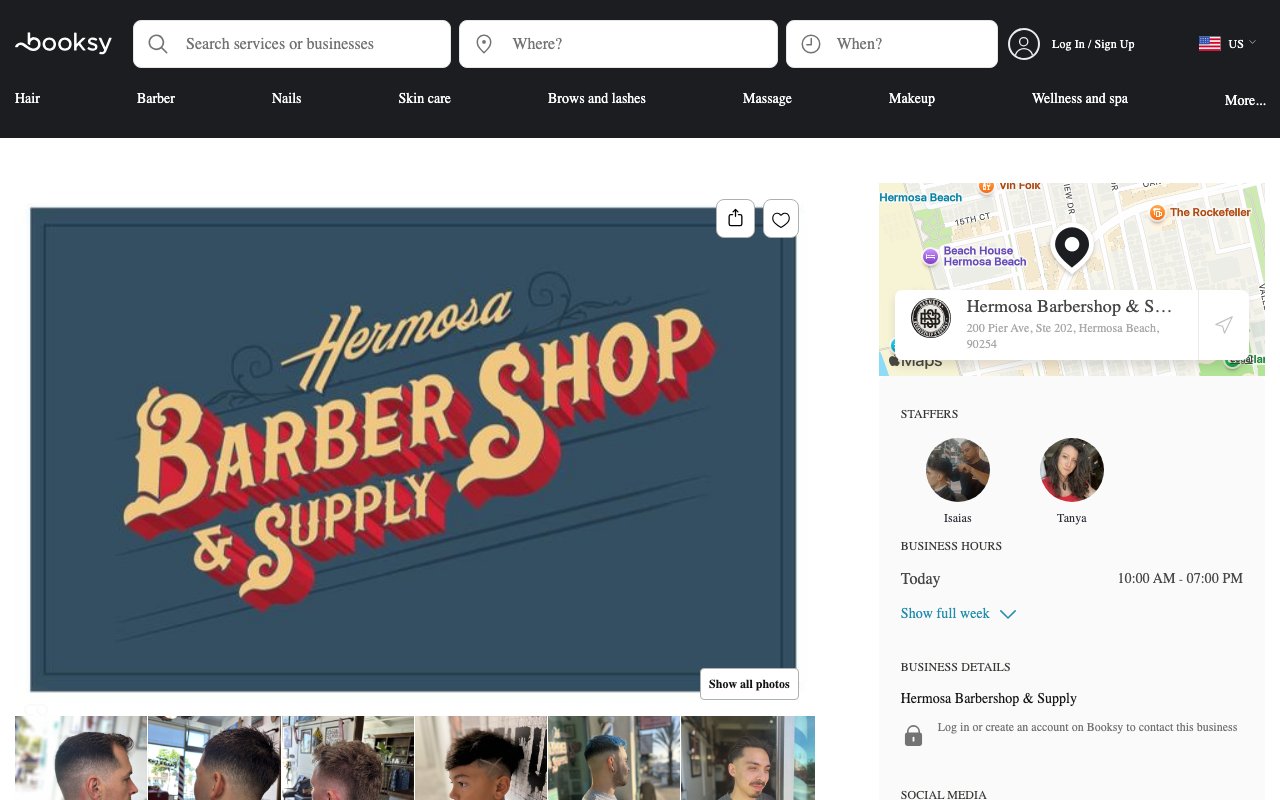Select staffer Tanya avatar
The width and height of the screenshot is (1280, 800).
[x=1072, y=470]
